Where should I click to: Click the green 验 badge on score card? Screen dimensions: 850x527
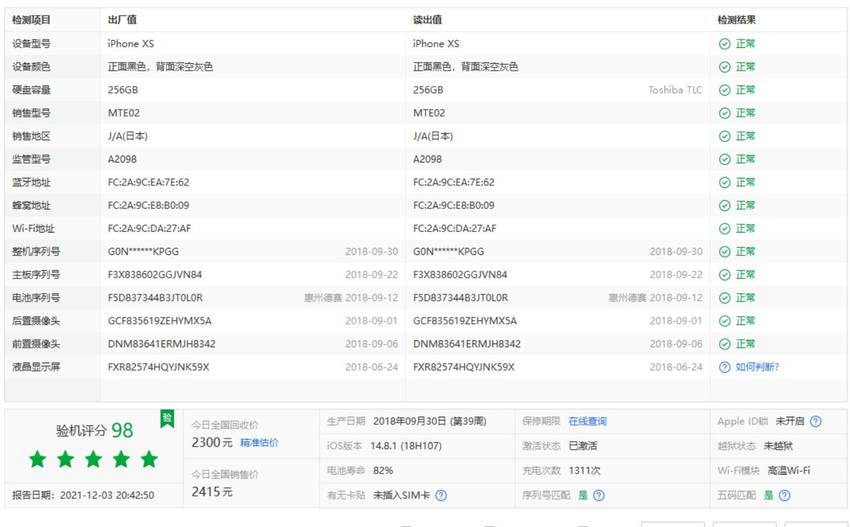(168, 419)
